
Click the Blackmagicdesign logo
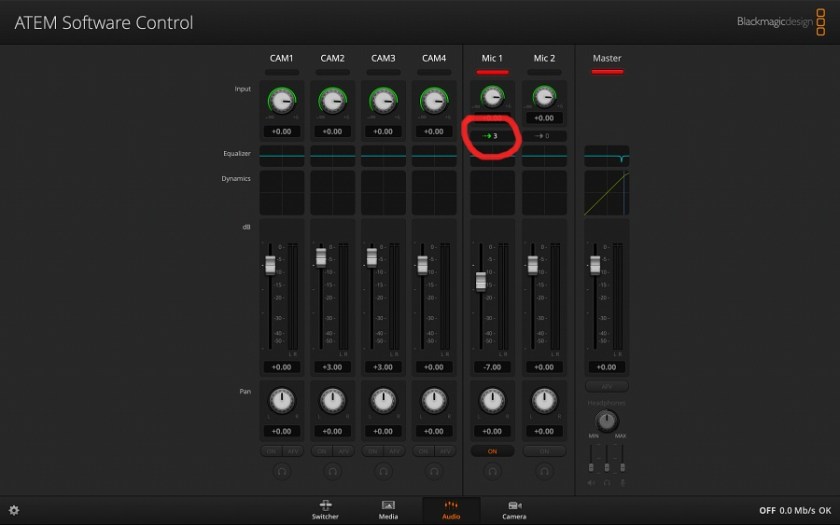(x=781, y=22)
